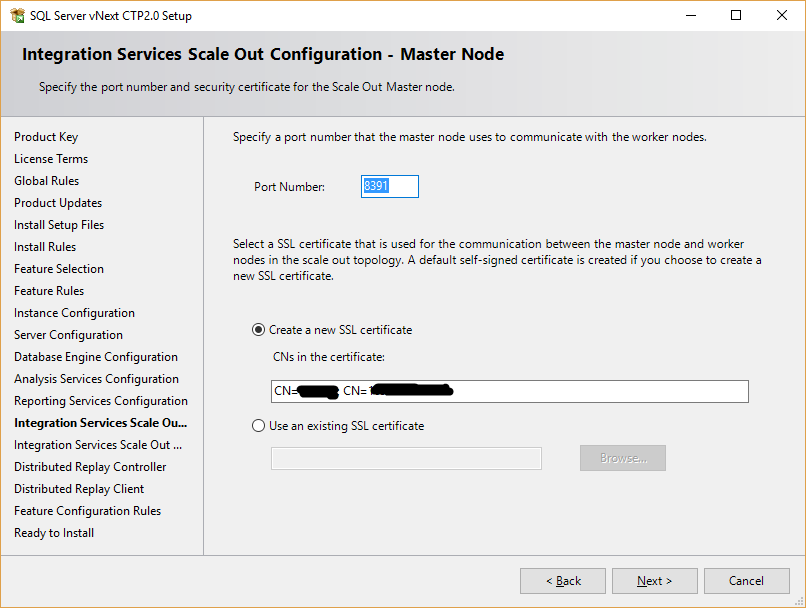Click the SQL Server setup title bar icon

[x=17, y=15]
